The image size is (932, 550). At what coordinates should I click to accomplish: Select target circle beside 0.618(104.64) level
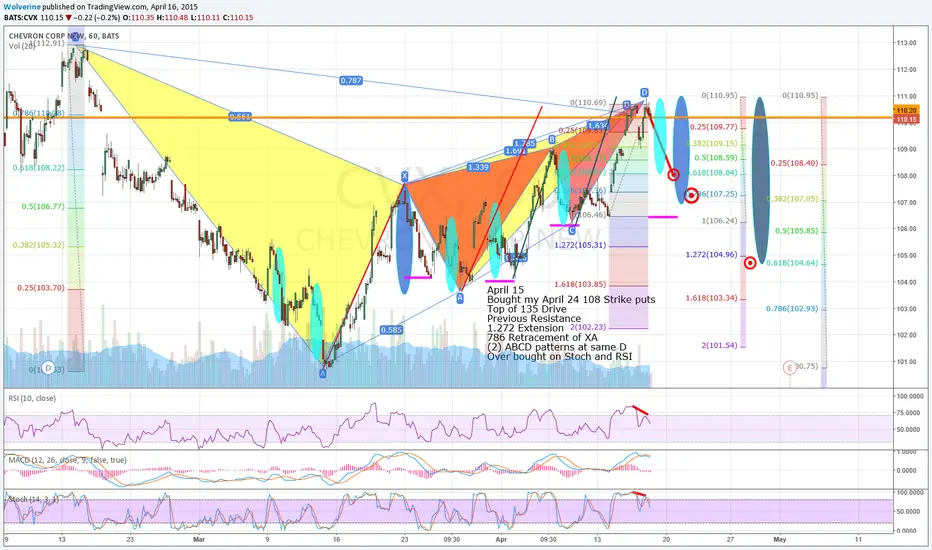click(750, 262)
